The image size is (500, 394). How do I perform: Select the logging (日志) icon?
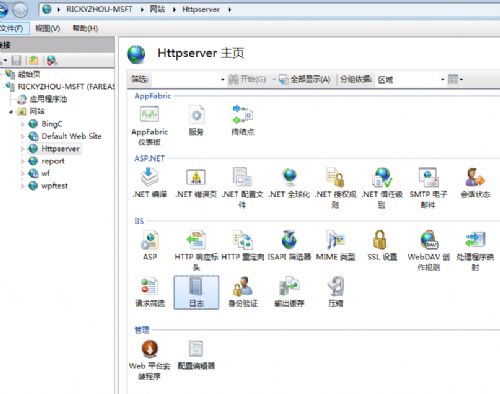(x=196, y=292)
